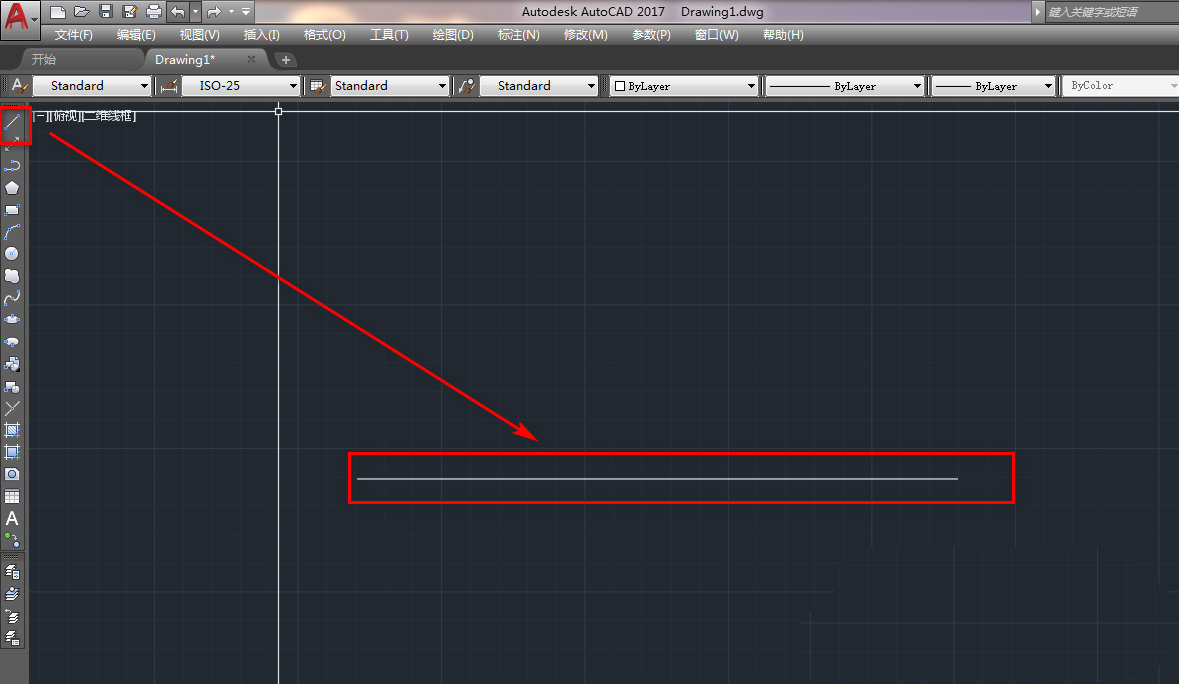Select the Ellipse Arc tool
1179x684 pixels.
point(12,342)
